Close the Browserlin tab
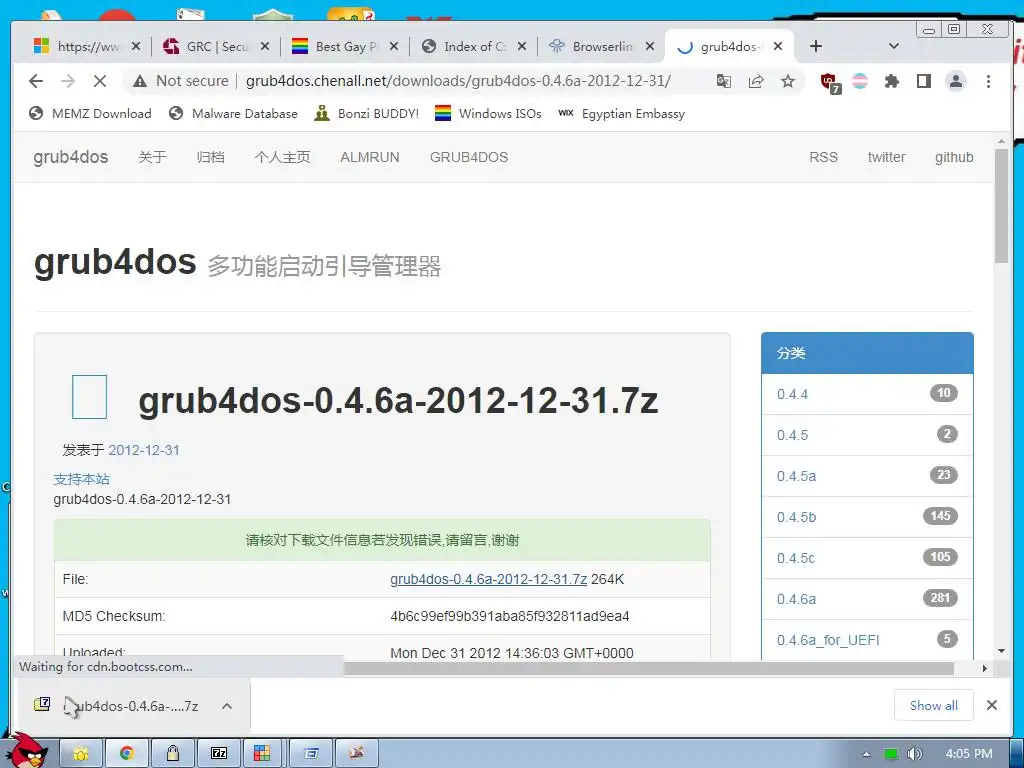Viewport: 1024px width, 768px height. (650, 46)
